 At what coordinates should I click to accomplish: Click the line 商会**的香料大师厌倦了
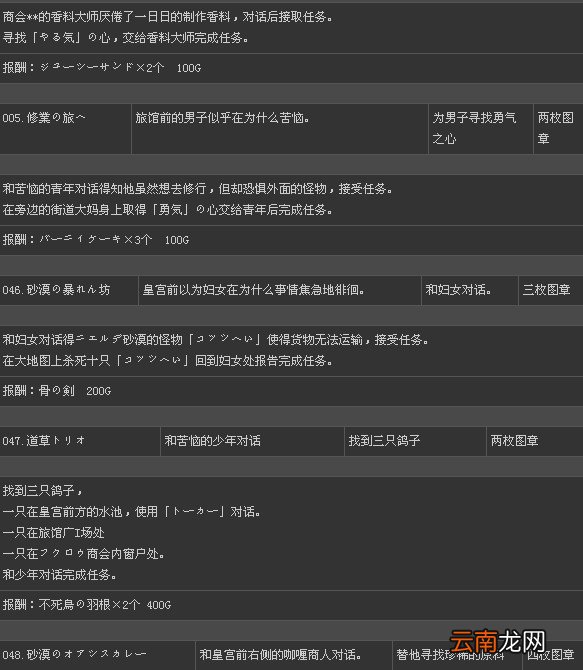[168, 17]
